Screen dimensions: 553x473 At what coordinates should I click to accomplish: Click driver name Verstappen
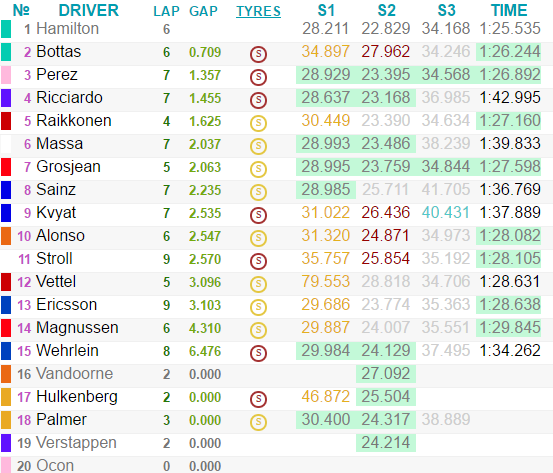76,443
